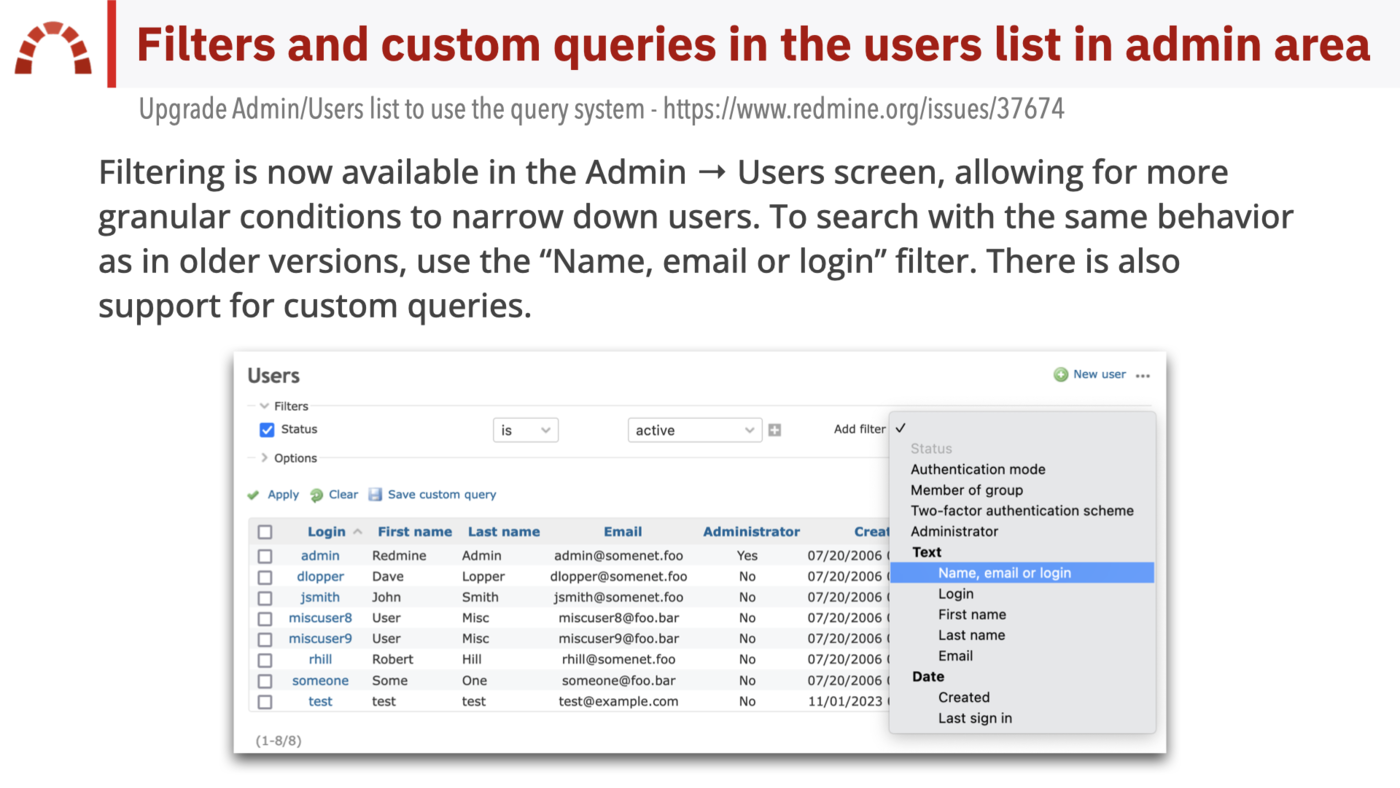The image size is (1400, 788).
Task: Click the checkmark at top of filter dropdown
Action: click(x=901, y=427)
